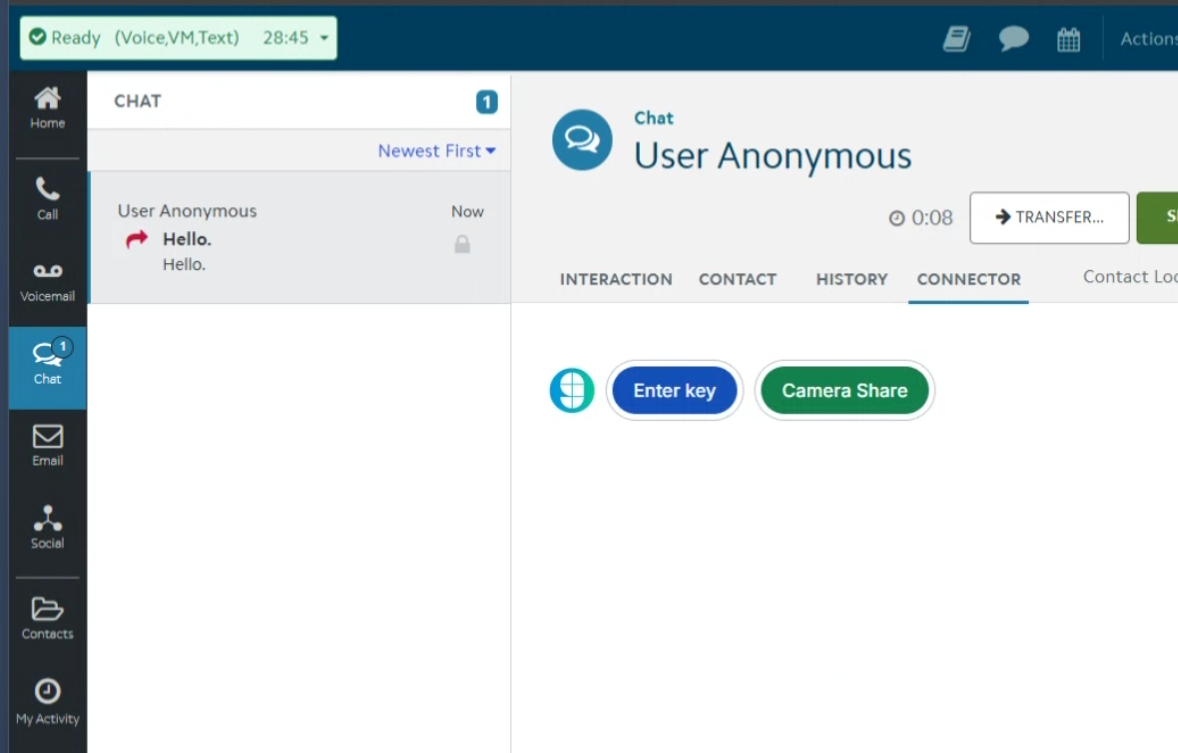
Task: Click the Transfer button
Action: 1049,217
